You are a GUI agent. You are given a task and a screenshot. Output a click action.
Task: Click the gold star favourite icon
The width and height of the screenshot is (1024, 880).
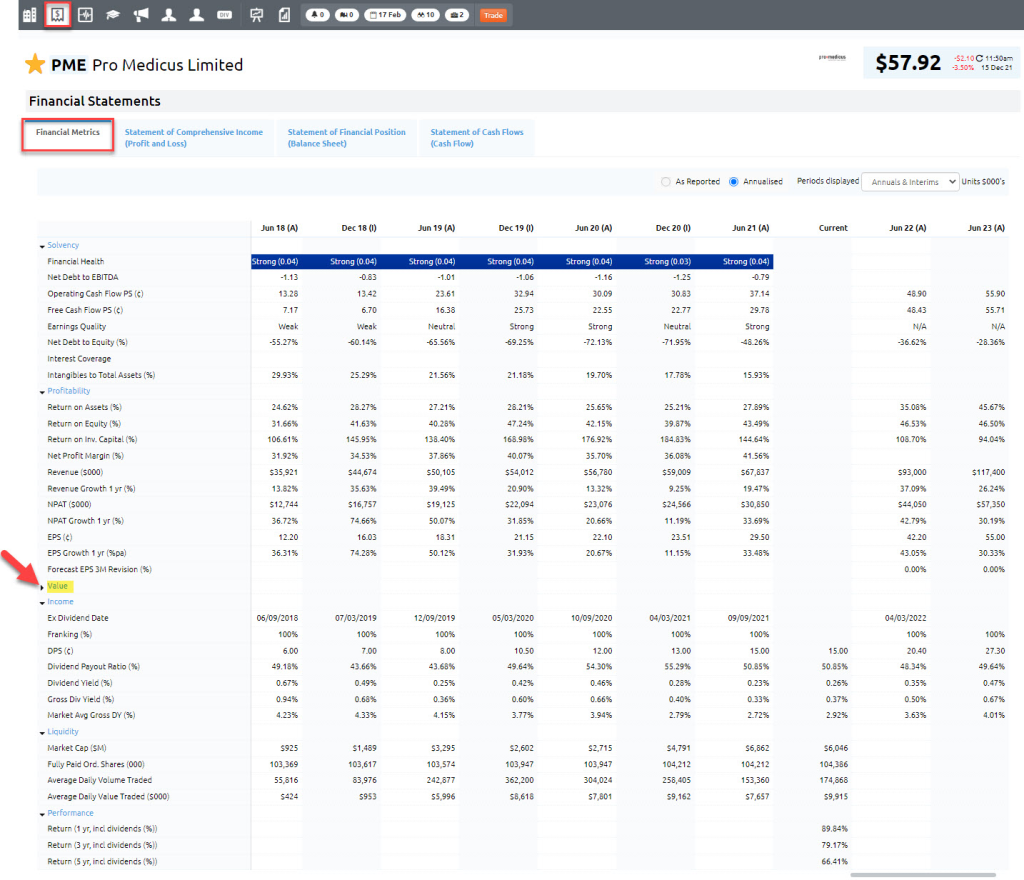click(35, 65)
